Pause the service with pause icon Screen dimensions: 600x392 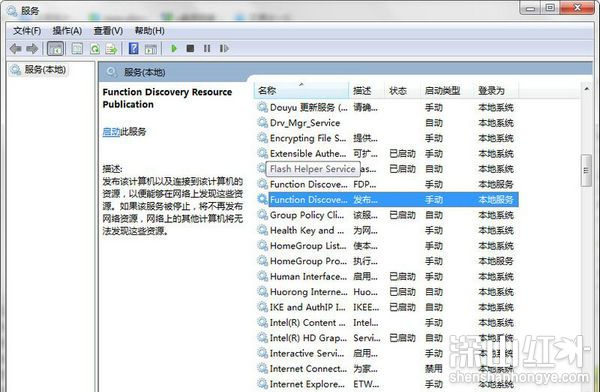pos(207,49)
